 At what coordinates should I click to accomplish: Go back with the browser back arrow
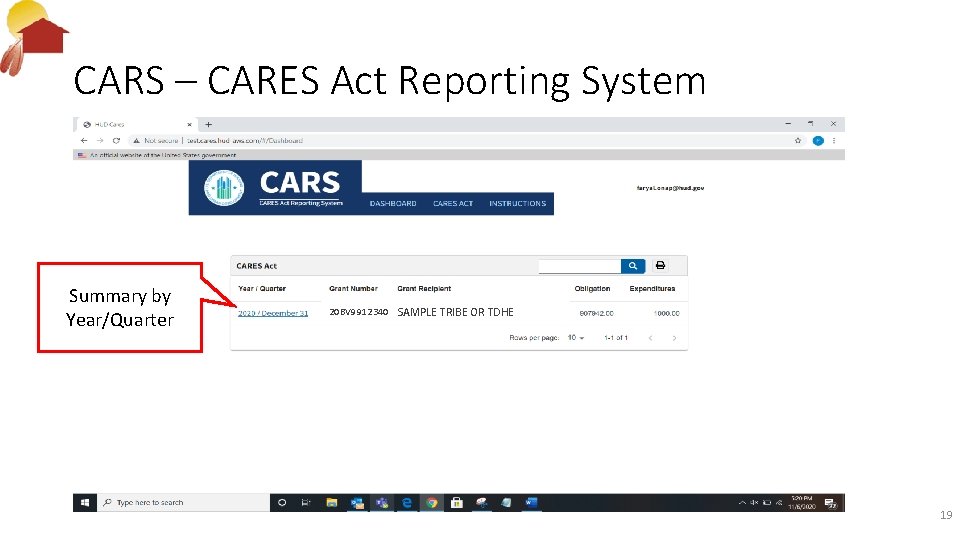pyautogui.click(x=84, y=140)
